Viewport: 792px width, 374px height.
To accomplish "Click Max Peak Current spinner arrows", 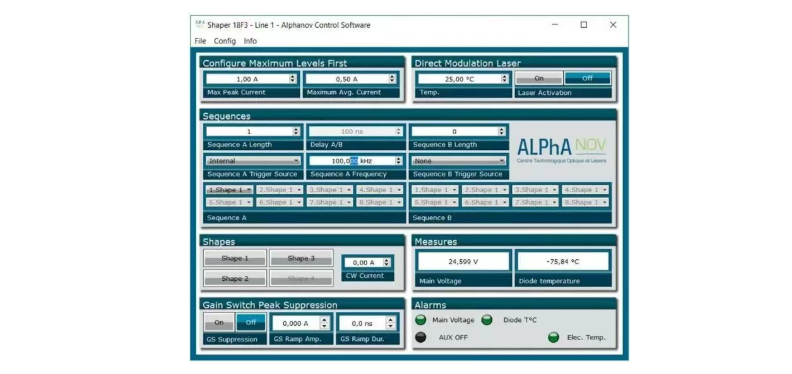I will click(x=292, y=79).
